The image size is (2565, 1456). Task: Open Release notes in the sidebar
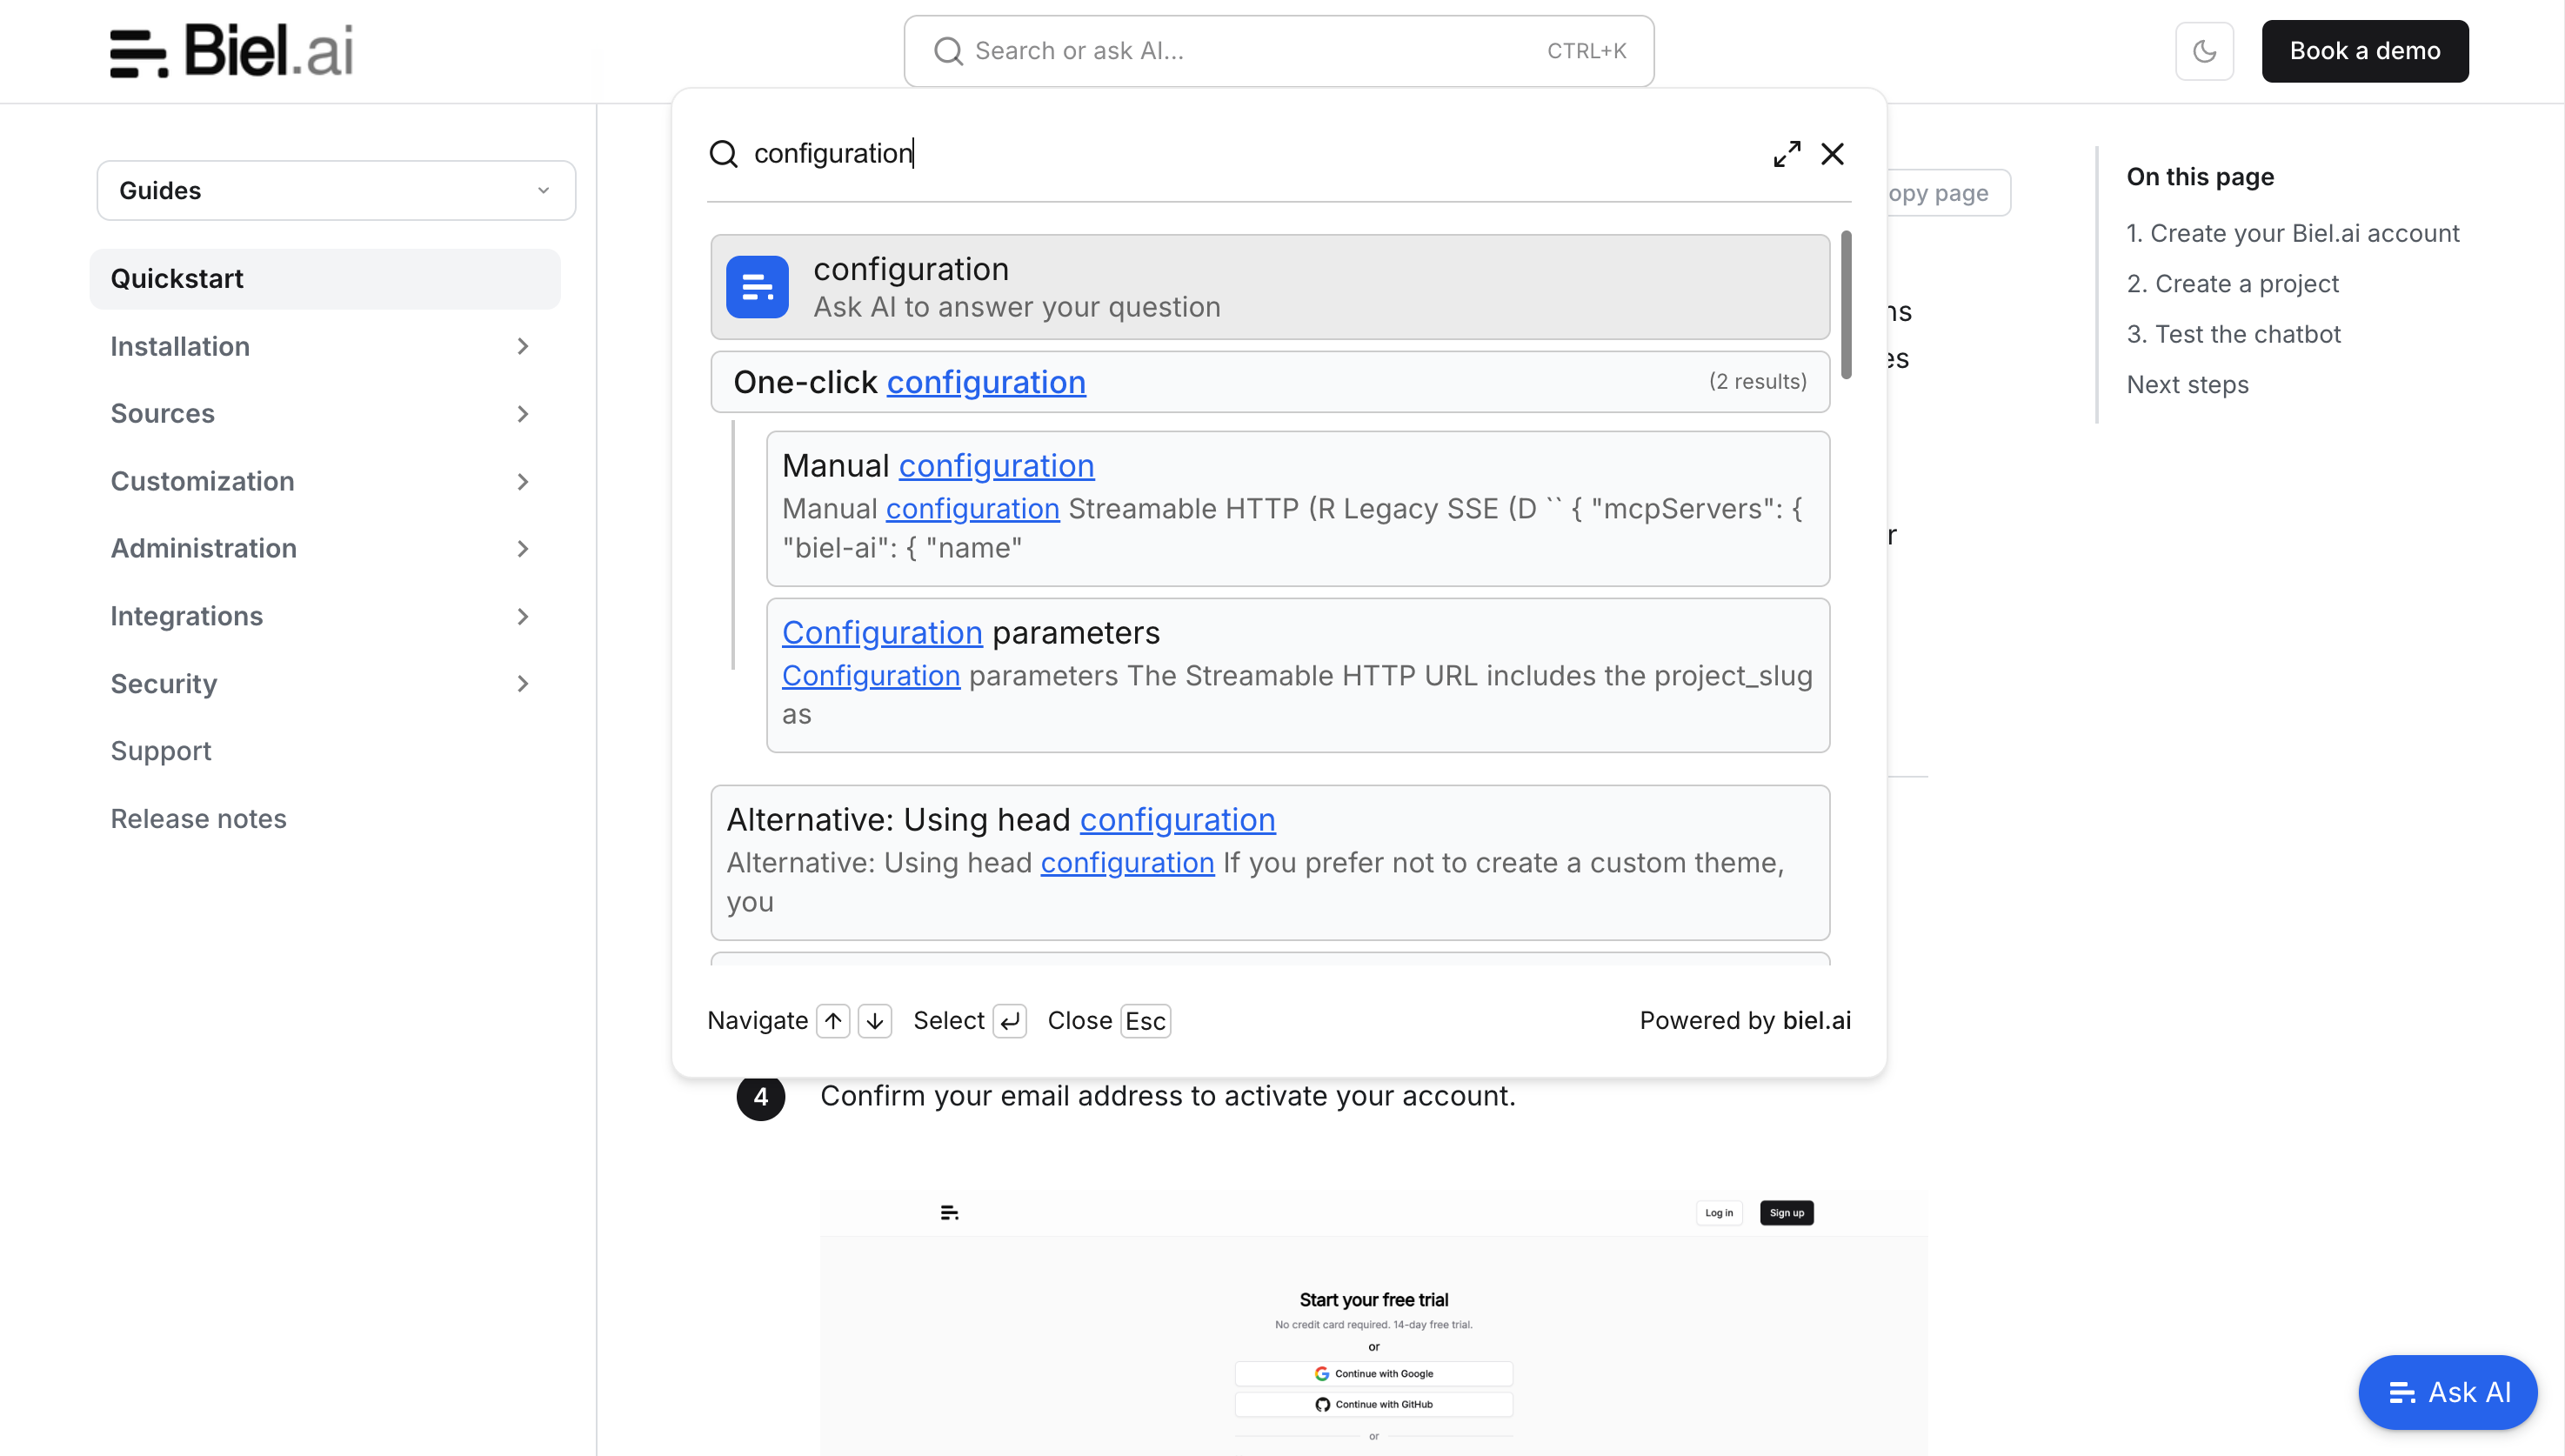(x=198, y=819)
